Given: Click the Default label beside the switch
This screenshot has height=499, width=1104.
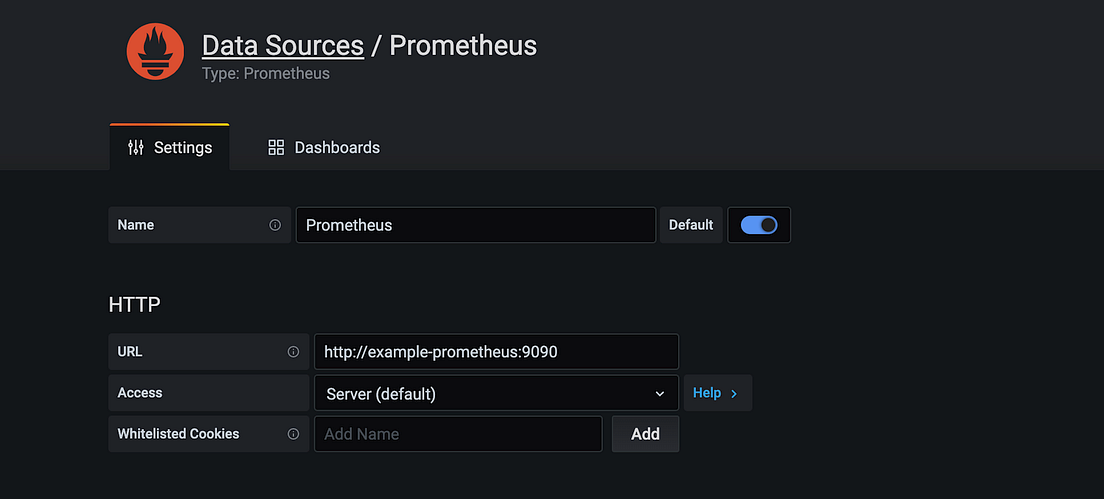Looking at the screenshot, I should (691, 225).
